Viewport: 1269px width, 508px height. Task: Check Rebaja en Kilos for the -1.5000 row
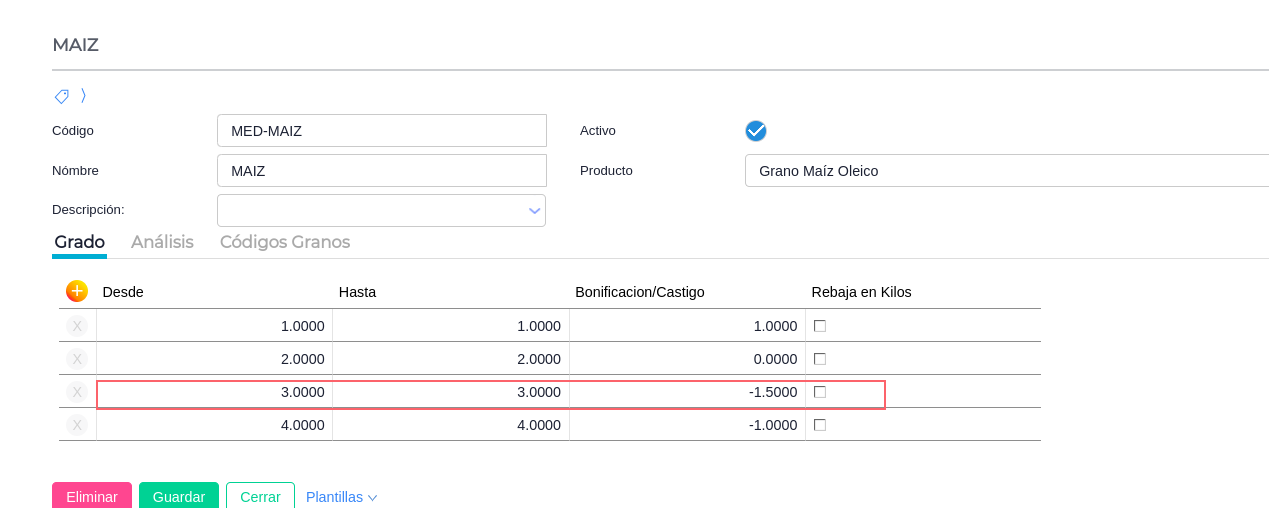click(x=820, y=392)
